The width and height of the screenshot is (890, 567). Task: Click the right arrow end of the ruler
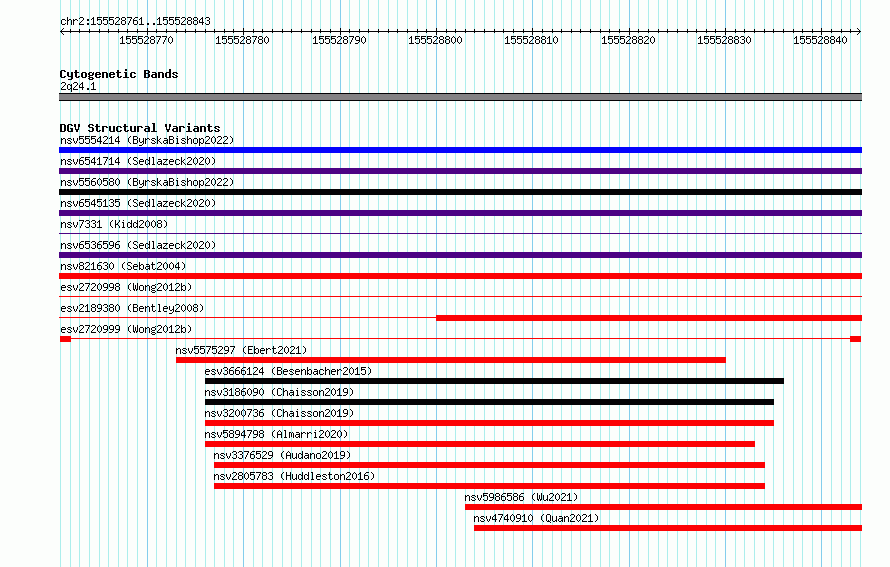(859, 32)
